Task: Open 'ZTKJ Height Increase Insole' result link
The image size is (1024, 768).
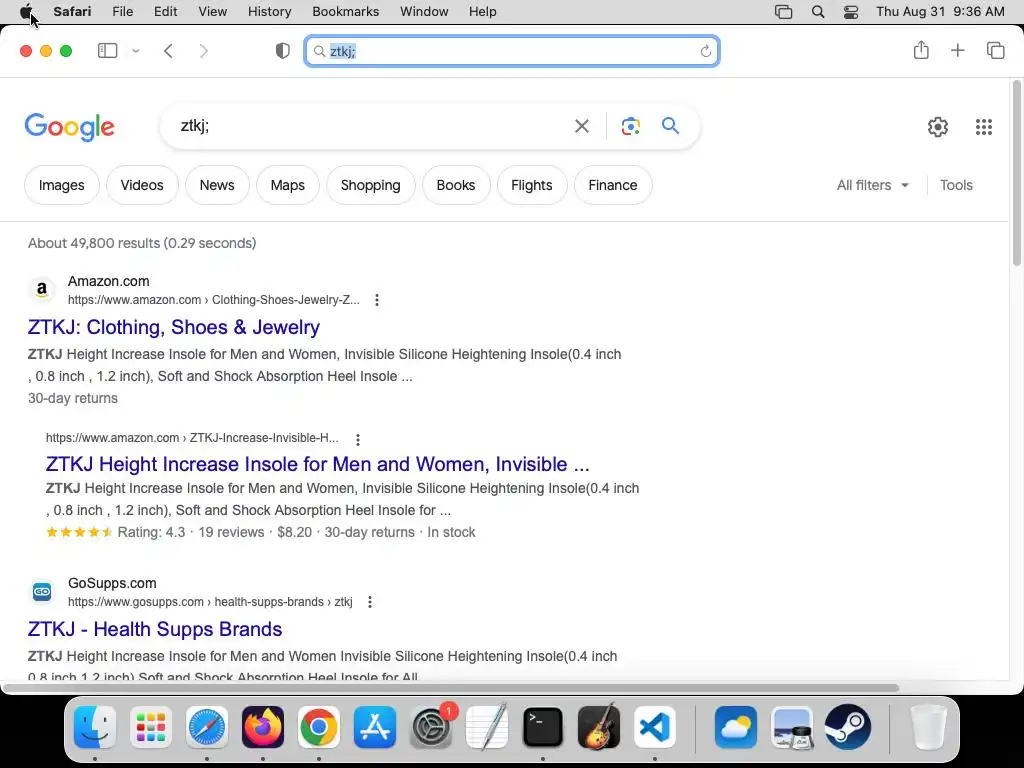Action: click(317, 464)
